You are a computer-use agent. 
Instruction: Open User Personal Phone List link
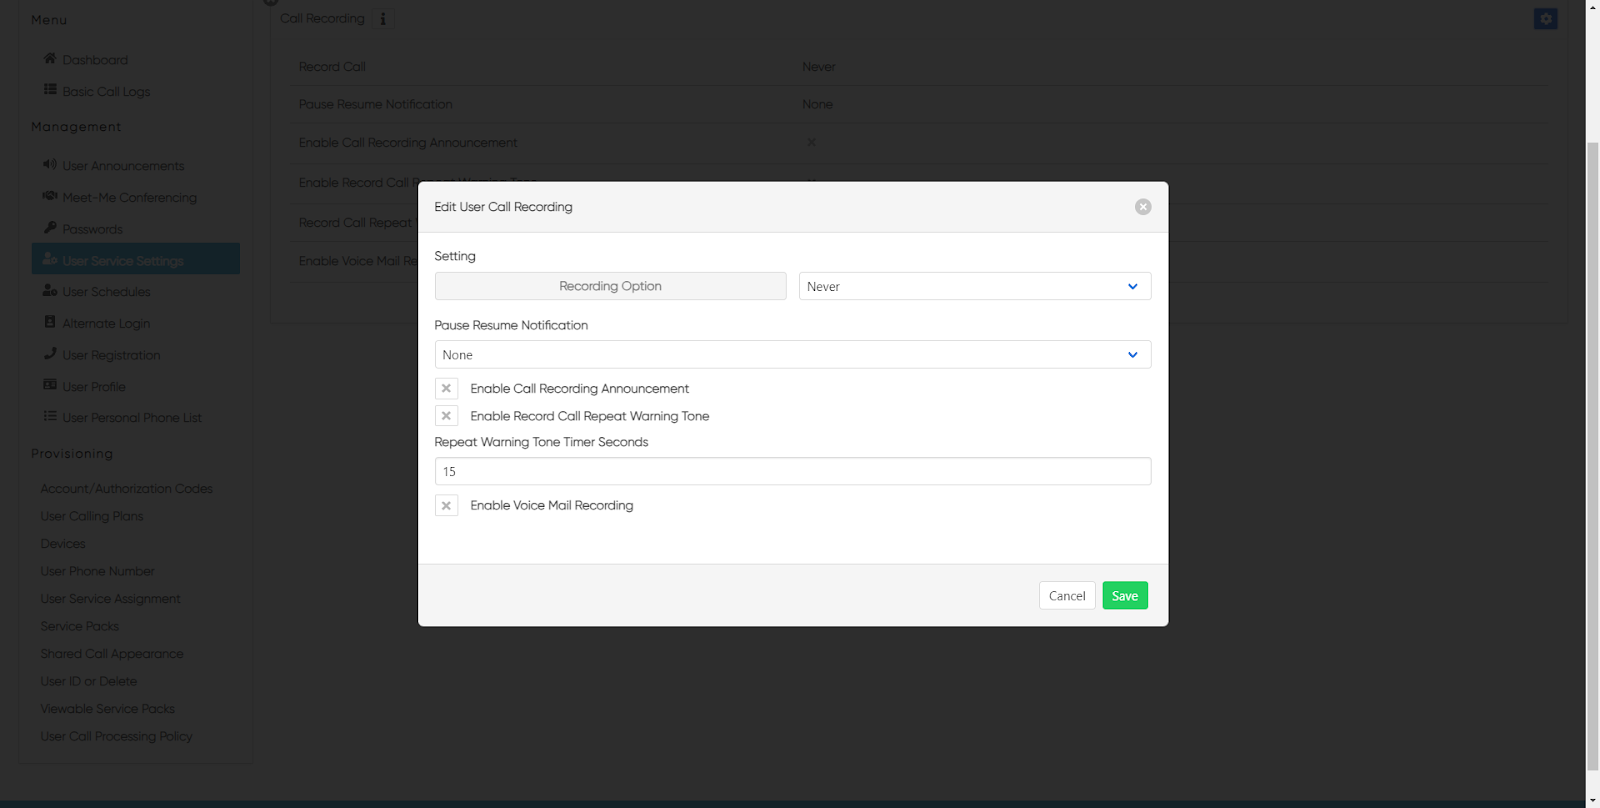tap(132, 418)
